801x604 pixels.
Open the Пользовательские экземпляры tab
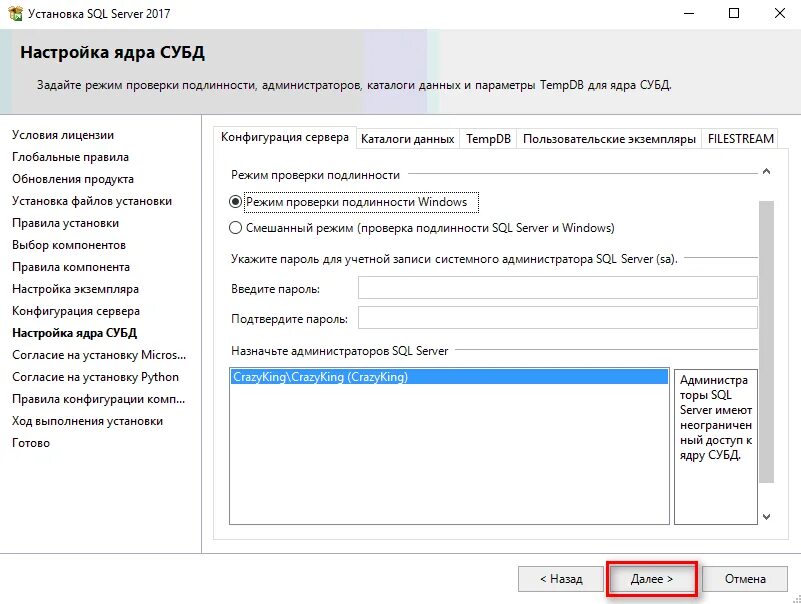tap(609, 139)
